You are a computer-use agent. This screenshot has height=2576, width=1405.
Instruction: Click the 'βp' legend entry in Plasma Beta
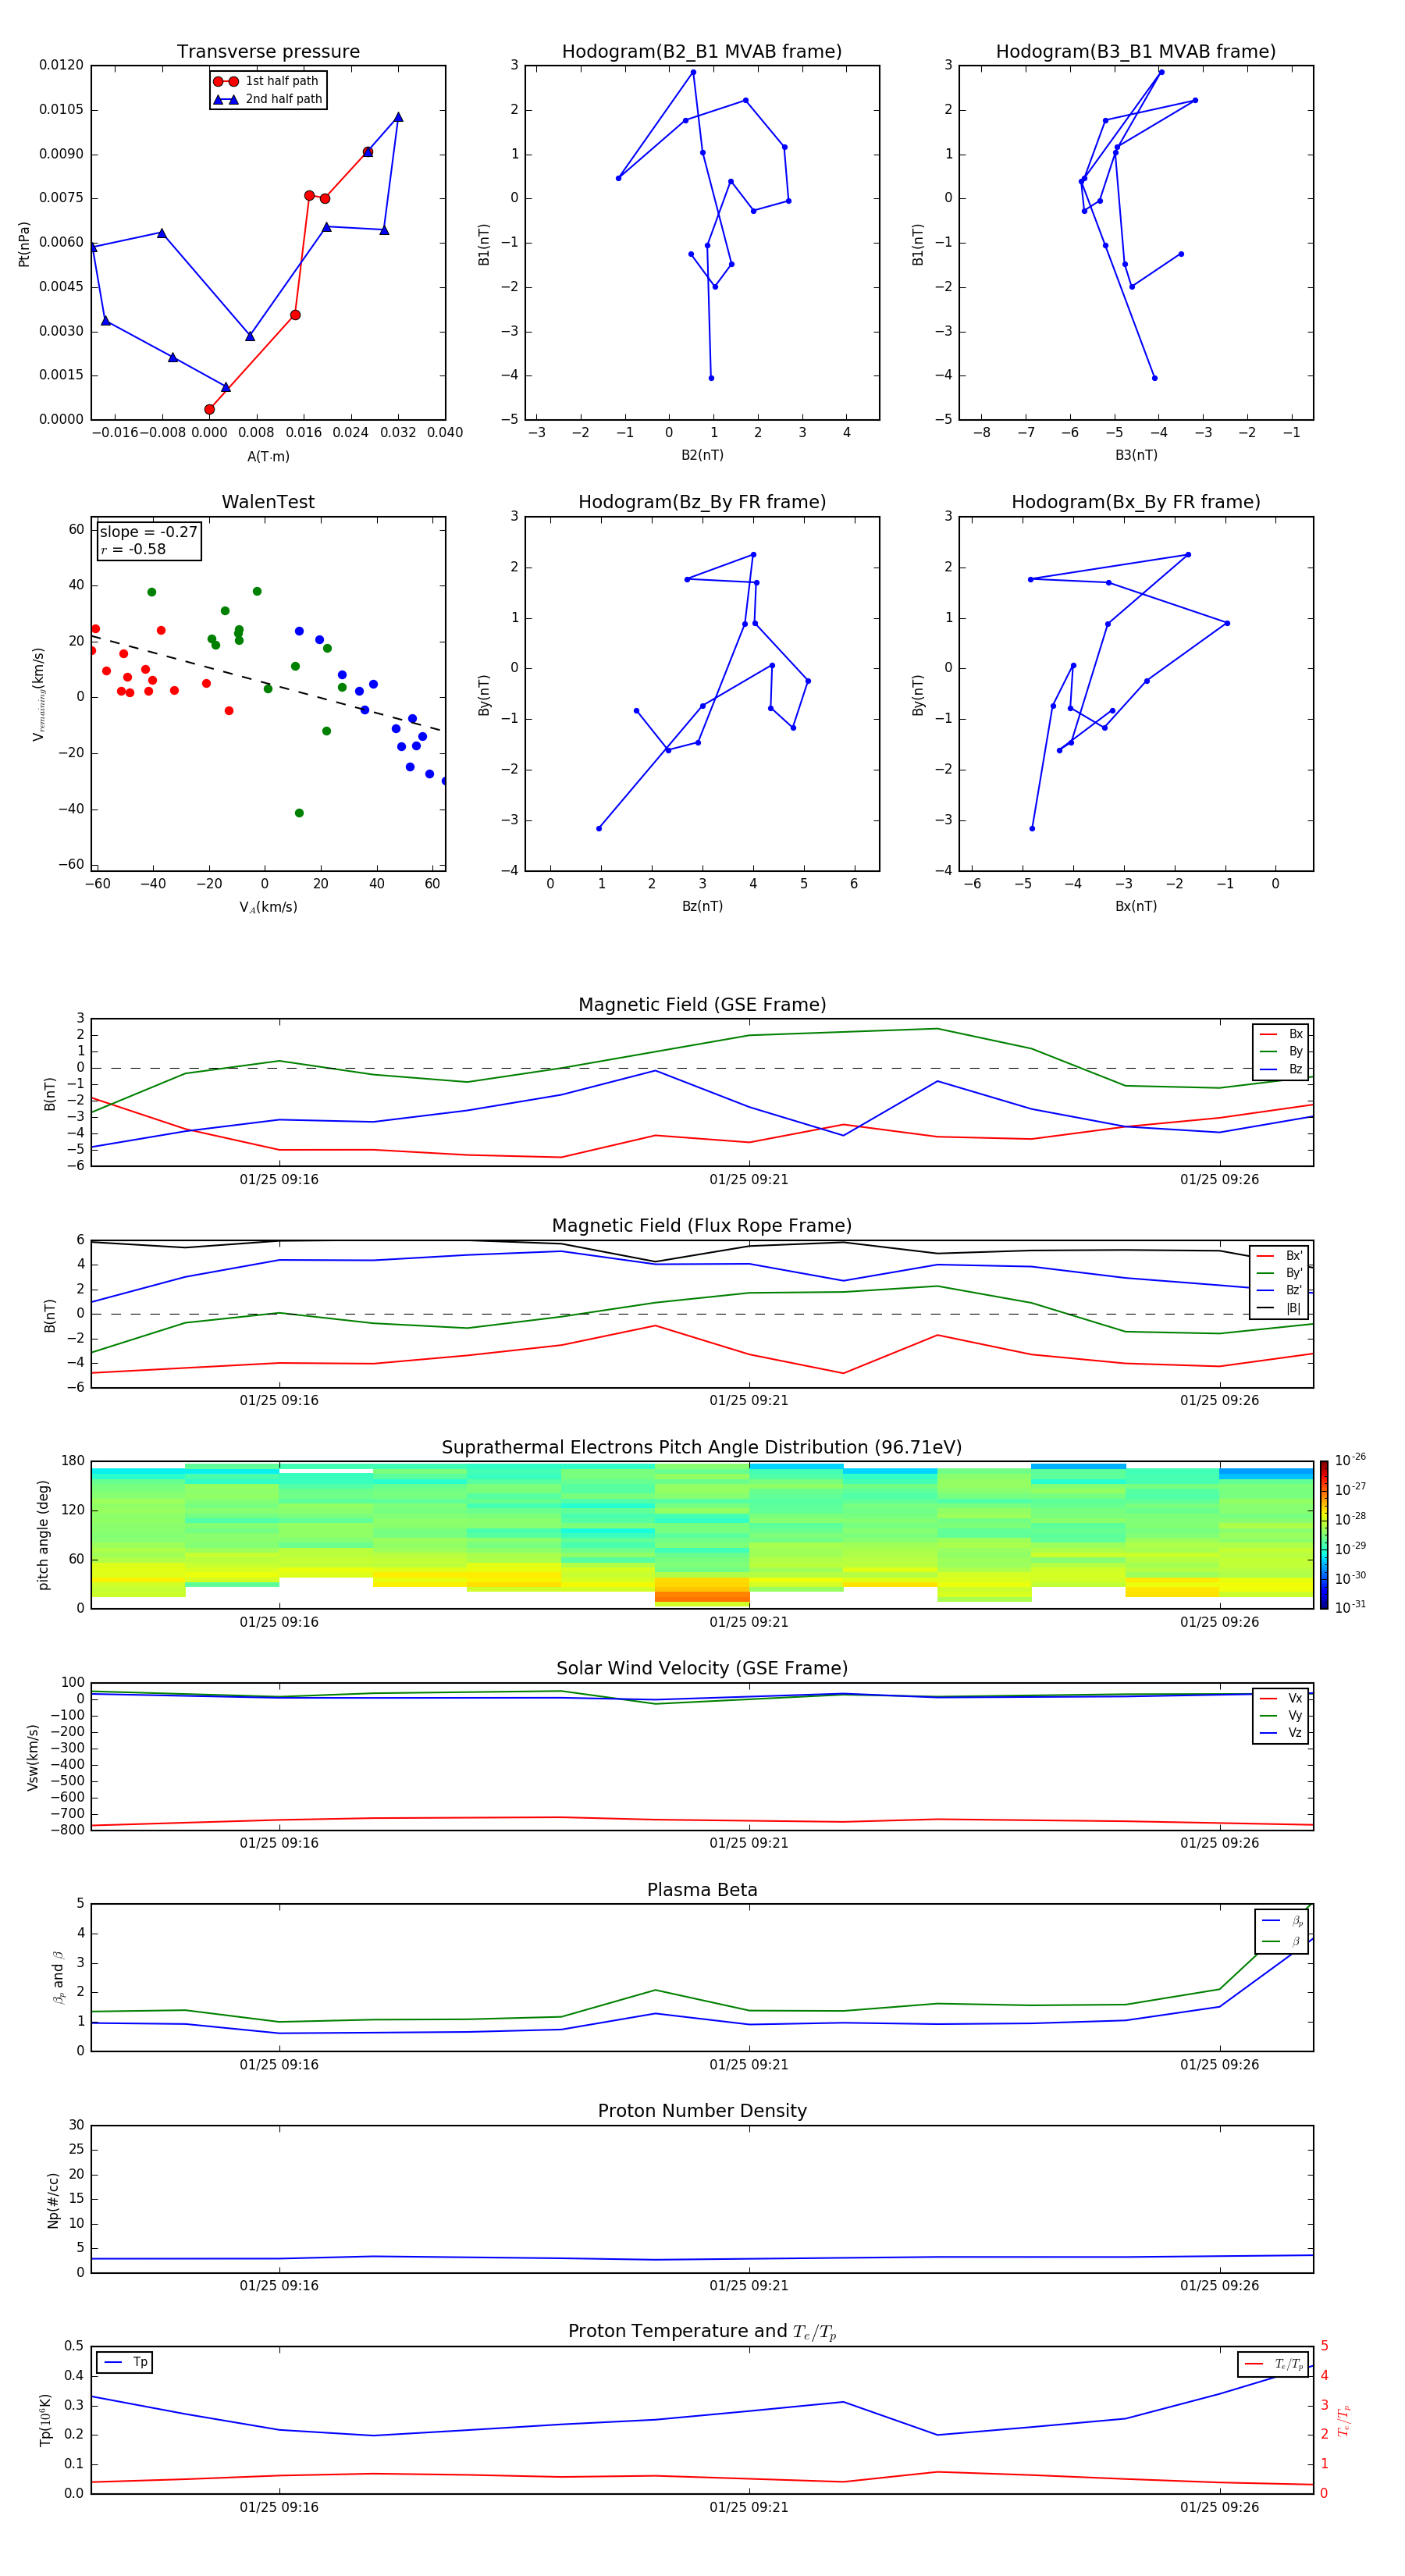[1283, 1921]
